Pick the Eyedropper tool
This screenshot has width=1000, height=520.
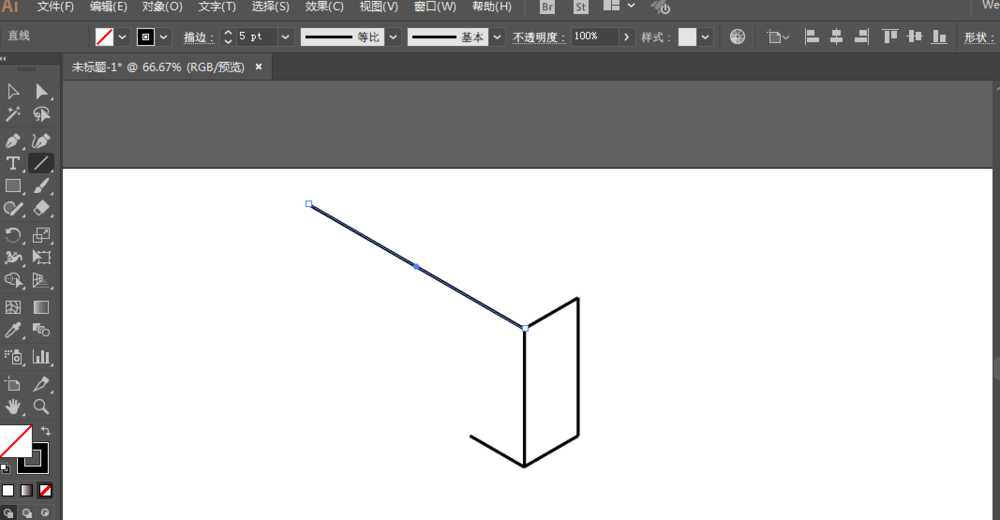pyautogui.click(x=13, y=330)
